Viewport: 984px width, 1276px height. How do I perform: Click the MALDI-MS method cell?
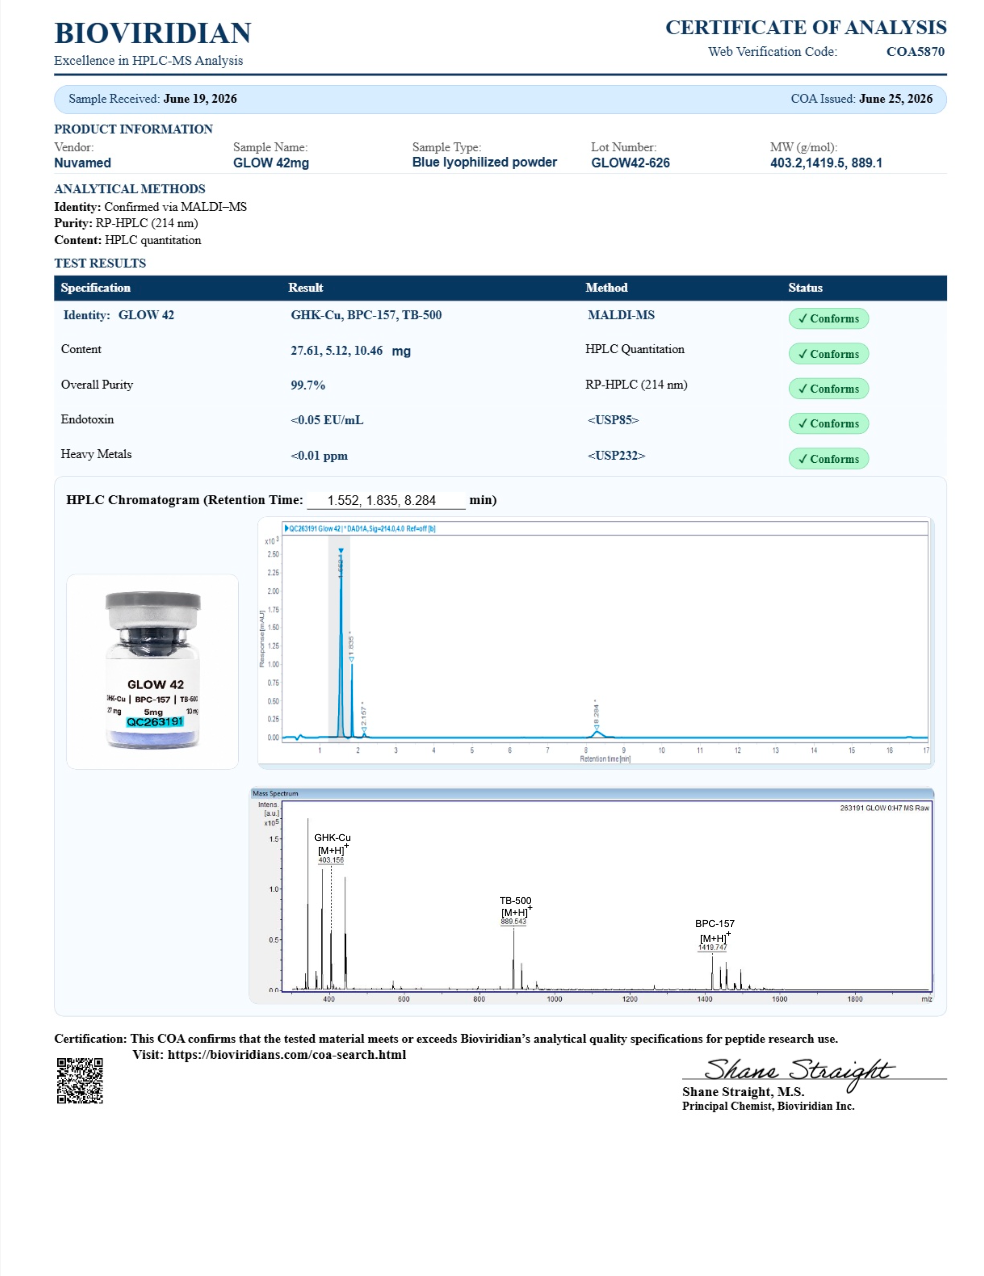pos(622,315)
